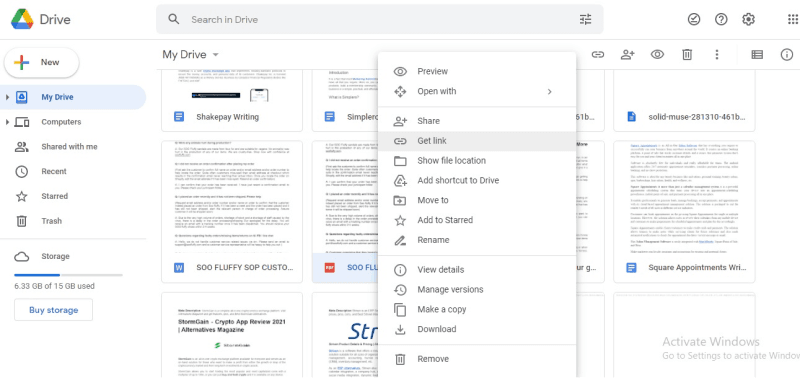The image size is (800, 378).
Task: Open the Help question mark icon
Action: [x=721, y=19]
